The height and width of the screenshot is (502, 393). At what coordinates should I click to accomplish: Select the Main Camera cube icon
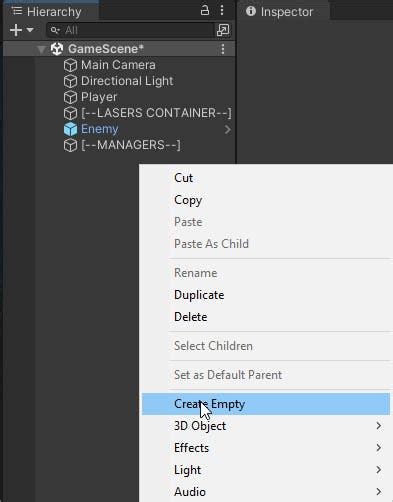tap(70, 65)
